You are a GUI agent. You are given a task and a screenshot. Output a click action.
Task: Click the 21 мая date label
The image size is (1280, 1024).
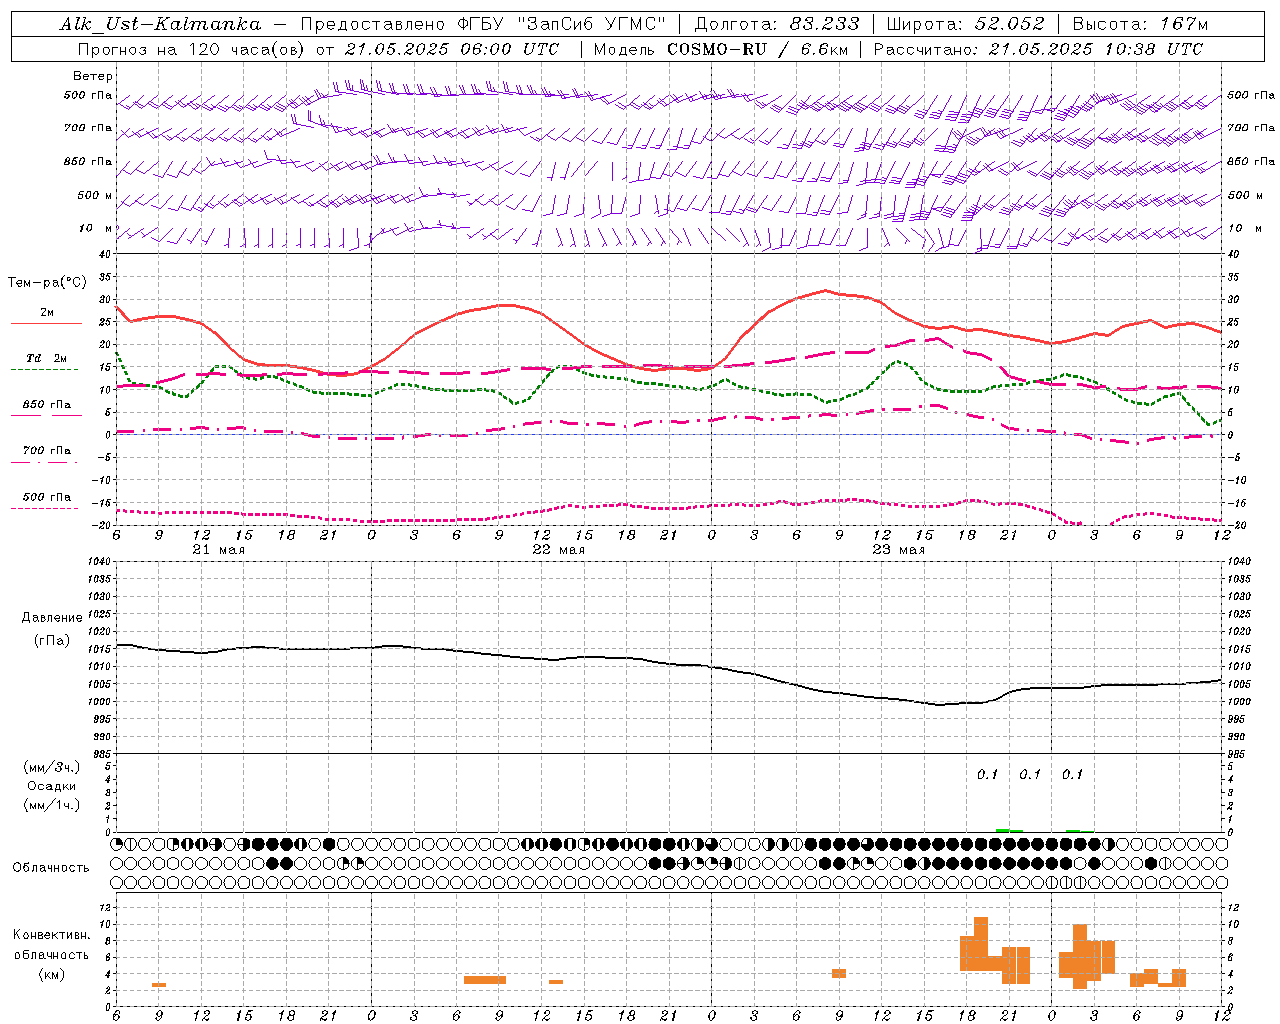tap(219, 550)
